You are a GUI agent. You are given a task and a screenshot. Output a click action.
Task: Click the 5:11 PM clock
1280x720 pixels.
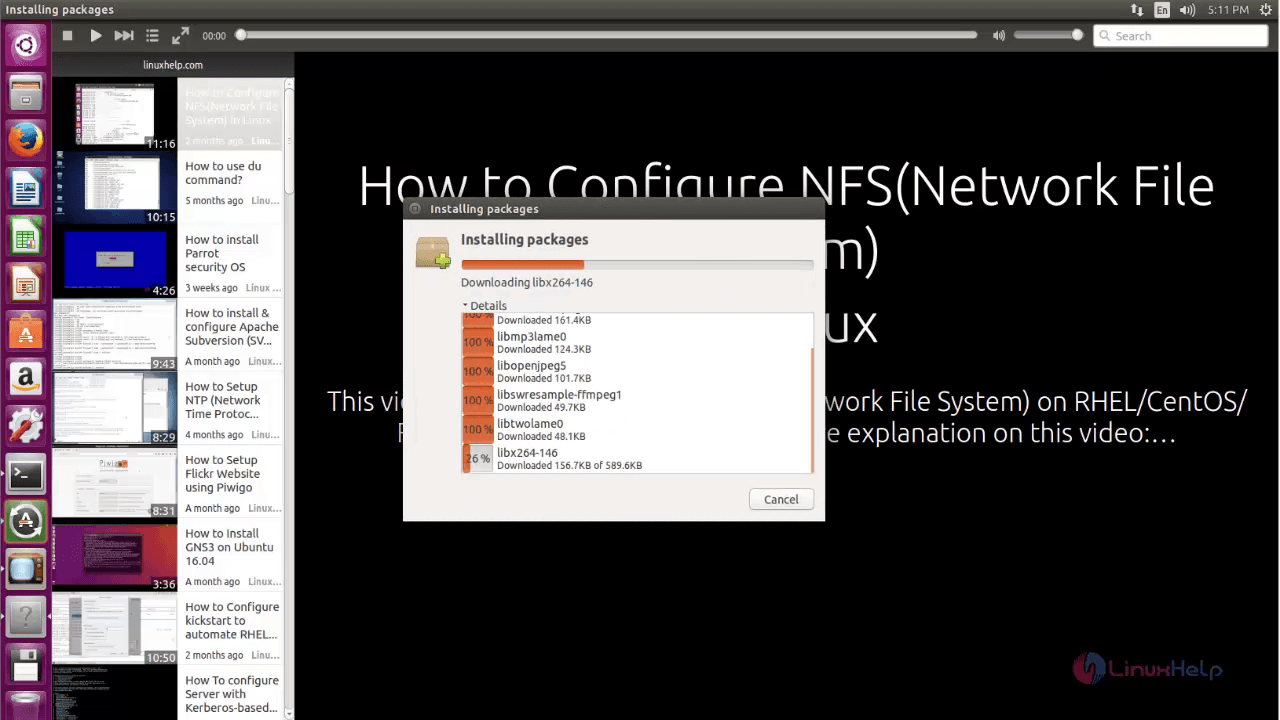pos(1227,9)
